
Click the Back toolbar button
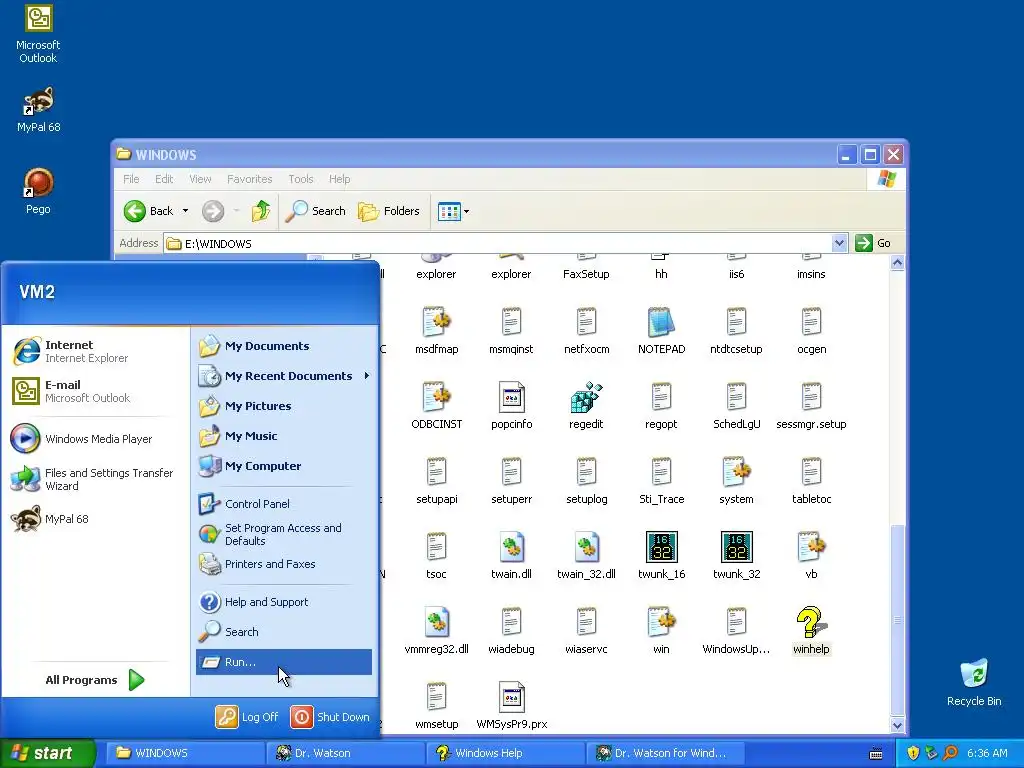pos(149,211)
